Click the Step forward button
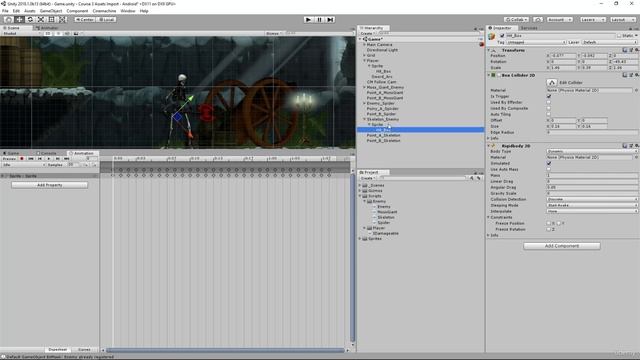 tap(330, 19)
